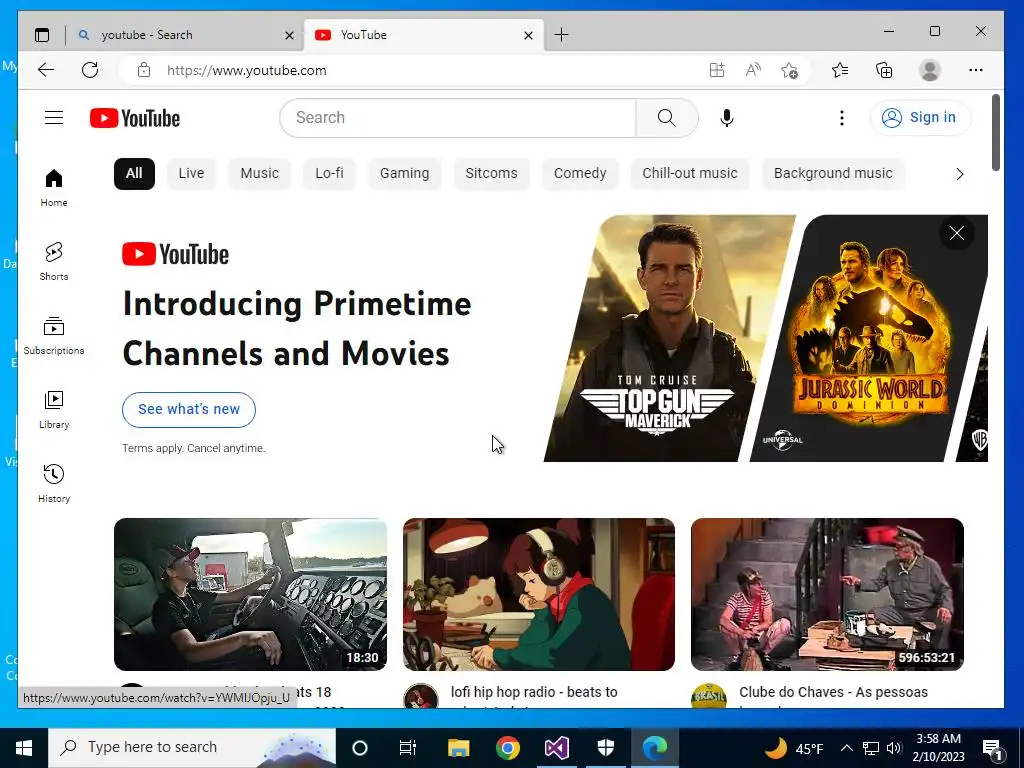Open the lofi channel avatar
Image resolution: width=1024 pixels, height=768 pixels.
tap(421, 697)
